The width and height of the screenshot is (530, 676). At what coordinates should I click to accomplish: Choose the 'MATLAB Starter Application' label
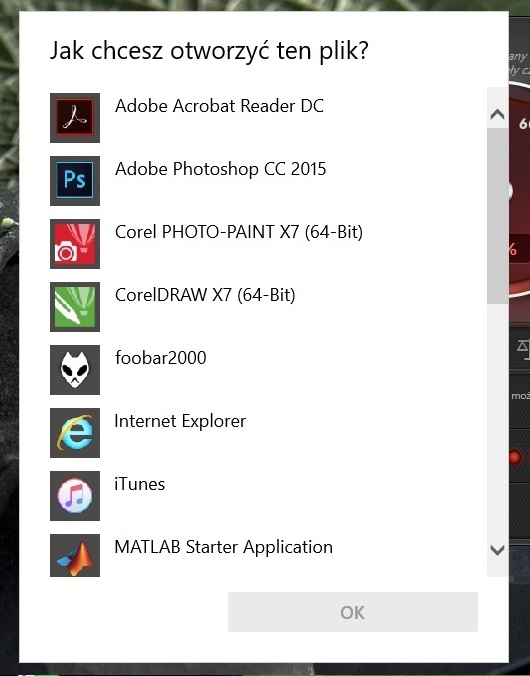click(223, 547)
